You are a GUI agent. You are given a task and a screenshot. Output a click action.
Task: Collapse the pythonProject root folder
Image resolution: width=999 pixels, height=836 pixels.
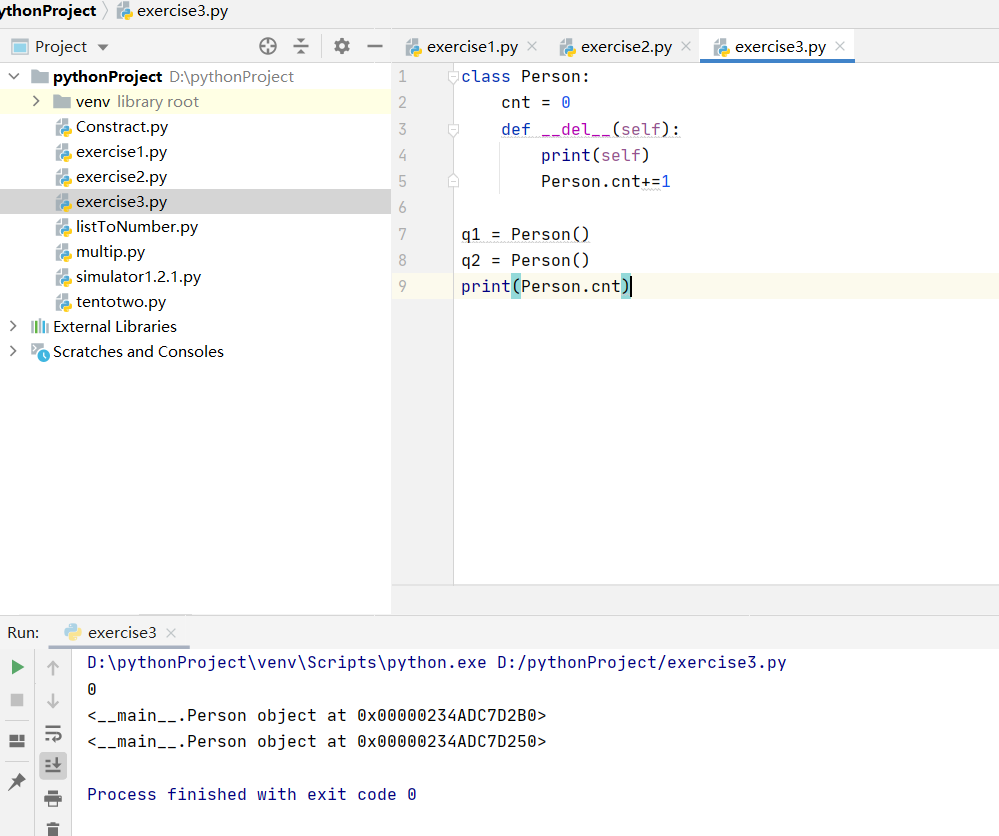(x=14, y=76)
